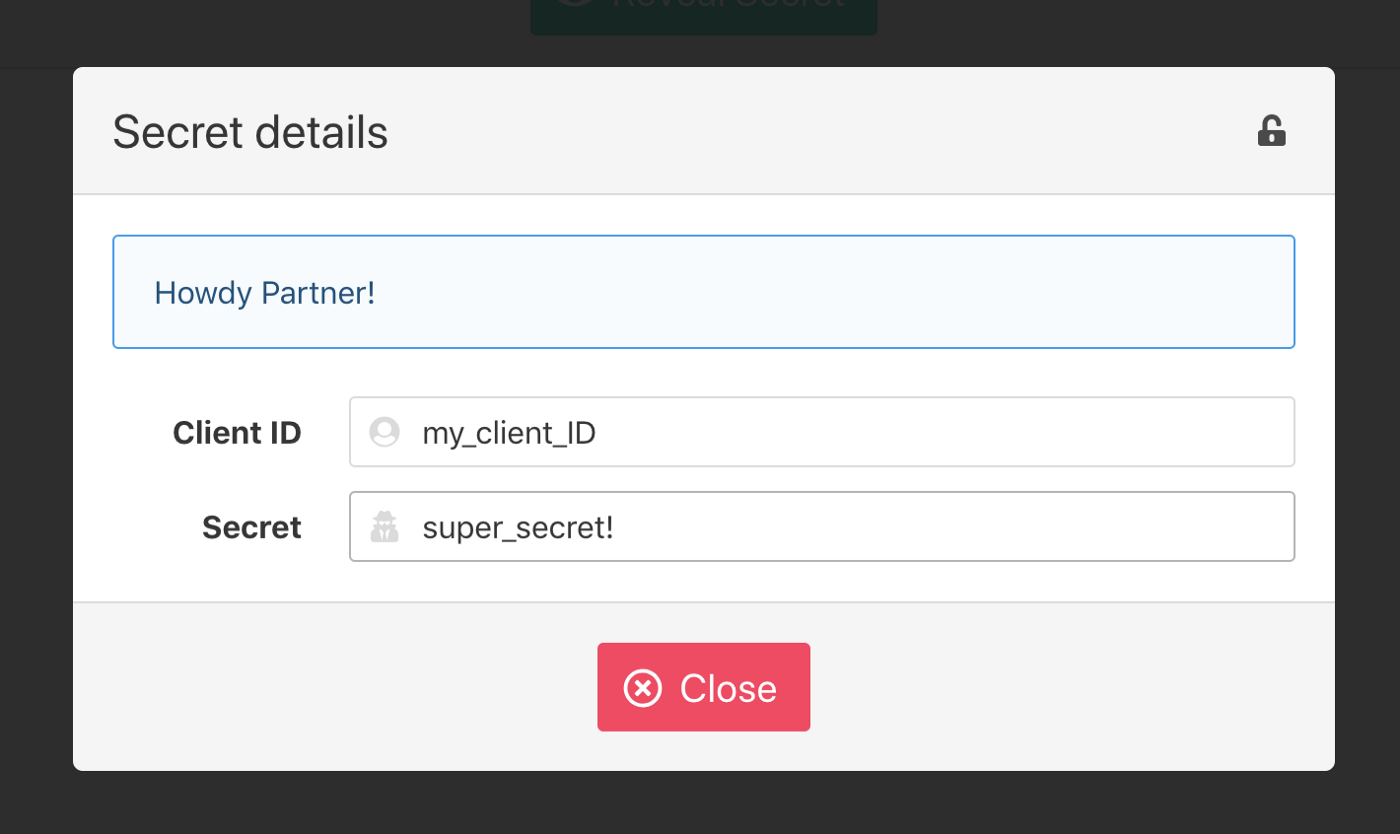Click the dark backdrop below the modal

coord(700,803)
